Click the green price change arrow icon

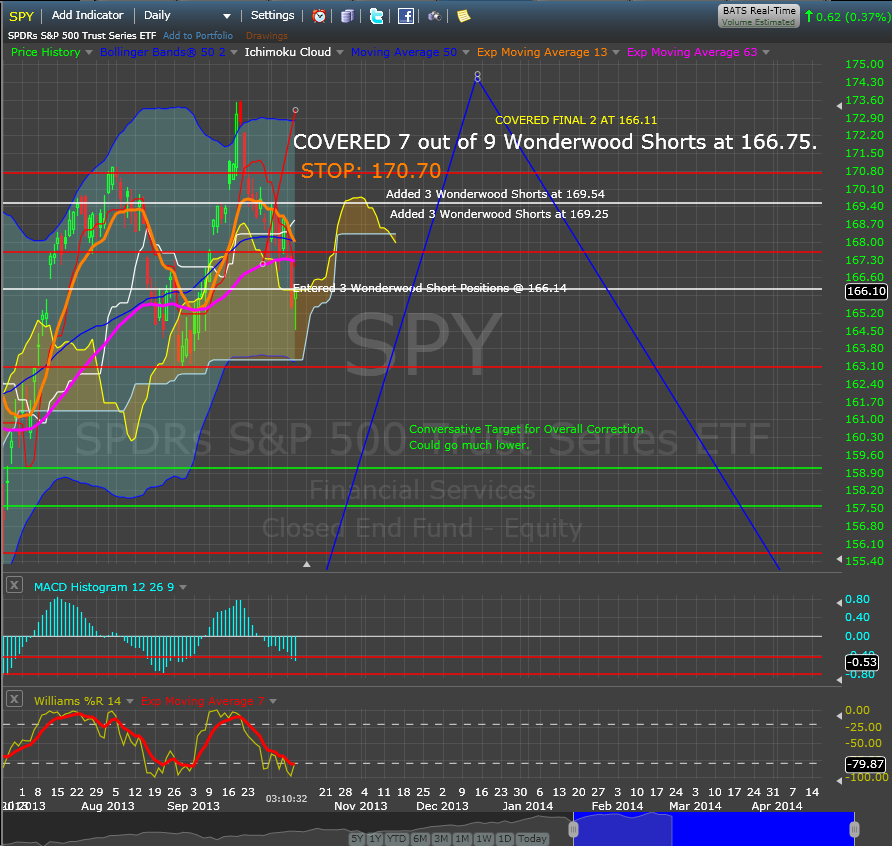pos(808,16)
